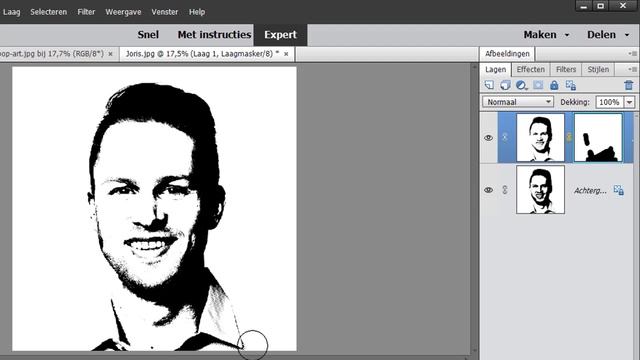Hide Laag 1 with its eye icon
Screen dimensions: 640x360
click(488, 138)
